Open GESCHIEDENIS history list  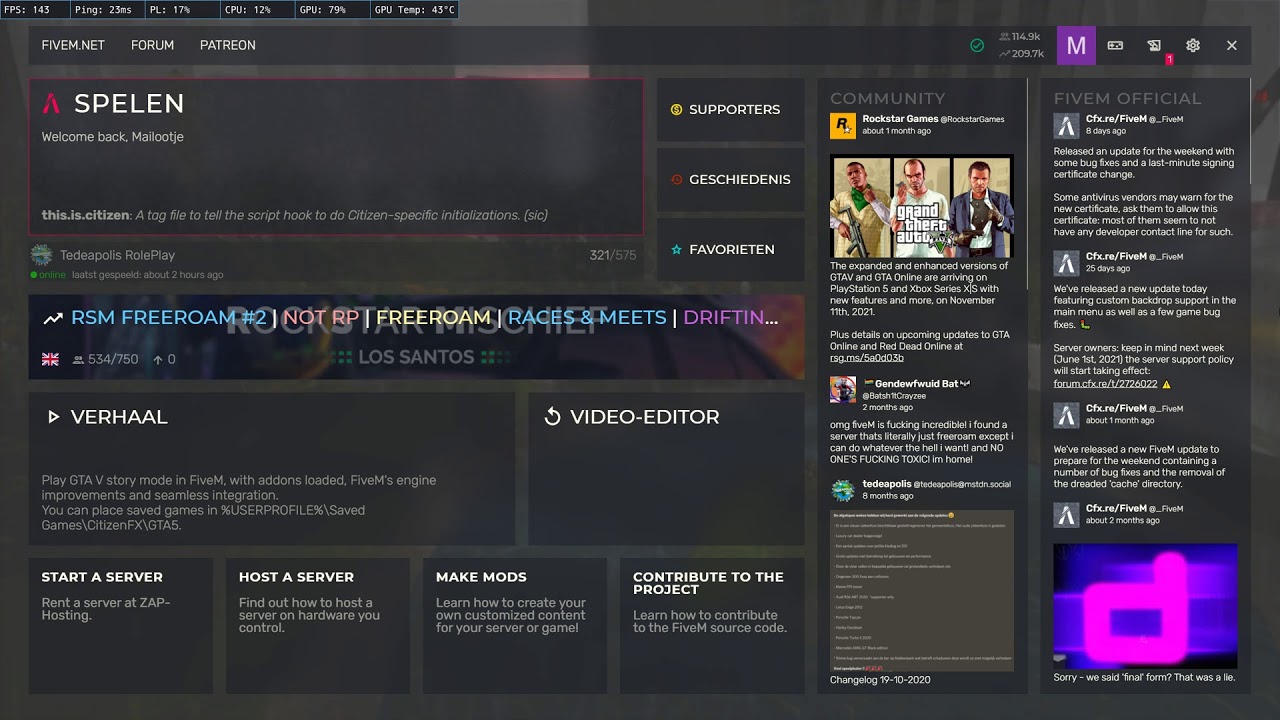tap(731, 180)
